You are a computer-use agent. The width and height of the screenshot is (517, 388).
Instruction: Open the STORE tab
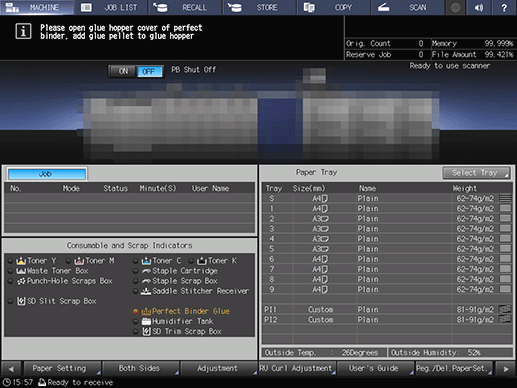coord(260,7)
